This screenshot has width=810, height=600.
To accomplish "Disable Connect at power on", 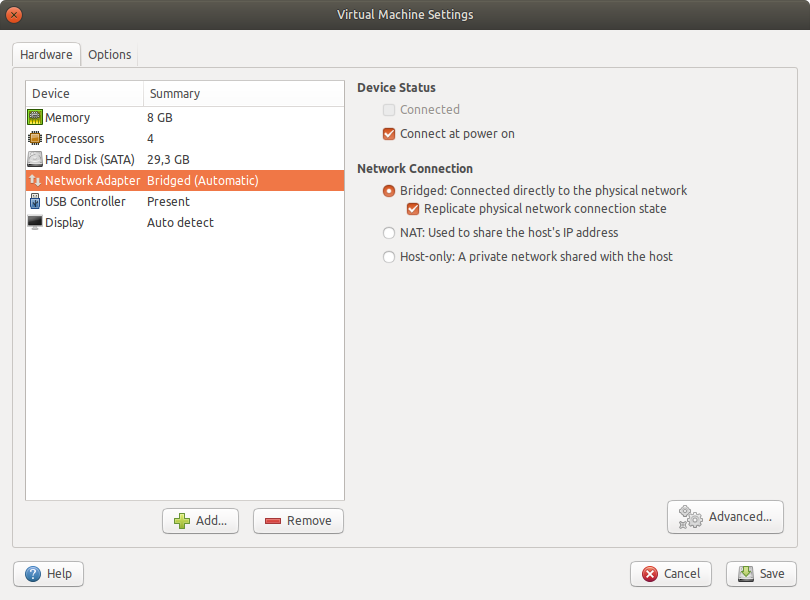I will (390, 133).
